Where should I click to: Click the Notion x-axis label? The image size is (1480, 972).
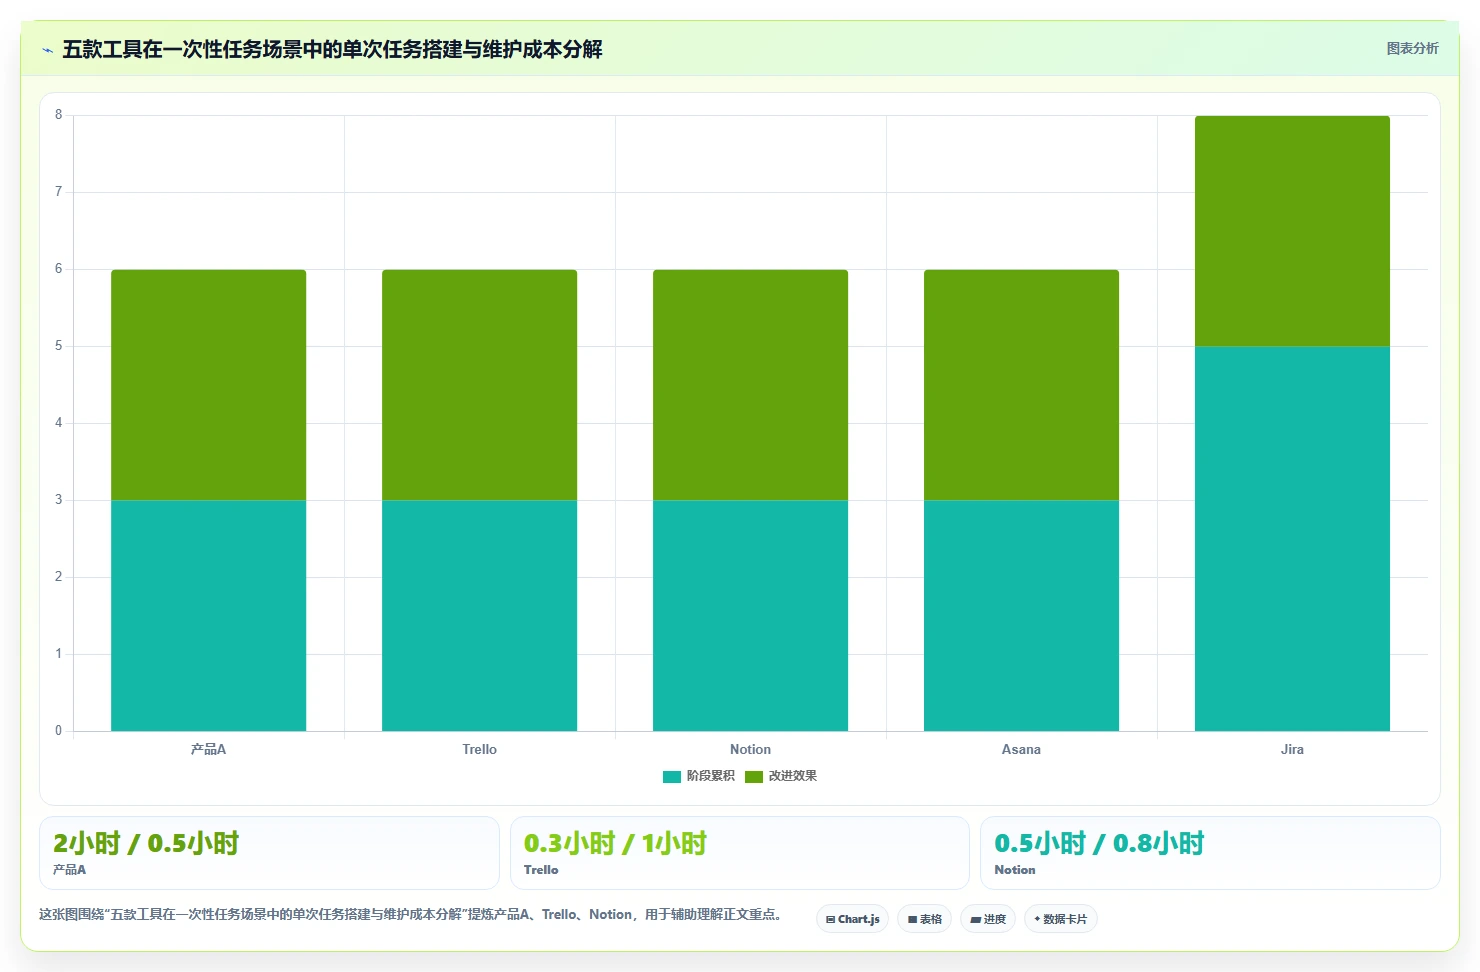(750, 749)
